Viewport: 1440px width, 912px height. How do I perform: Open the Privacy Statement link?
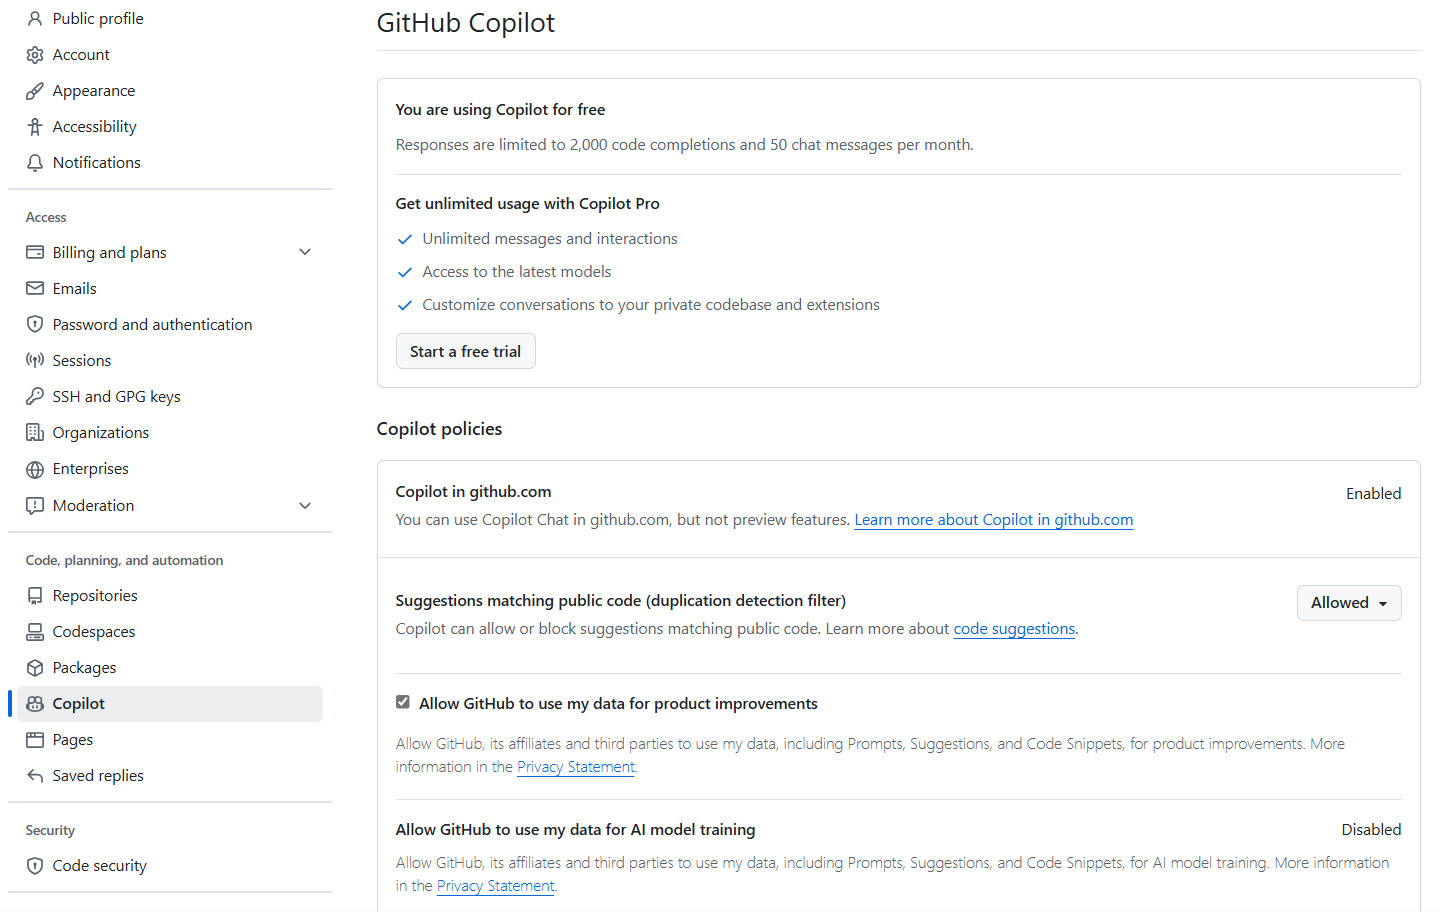575,766
